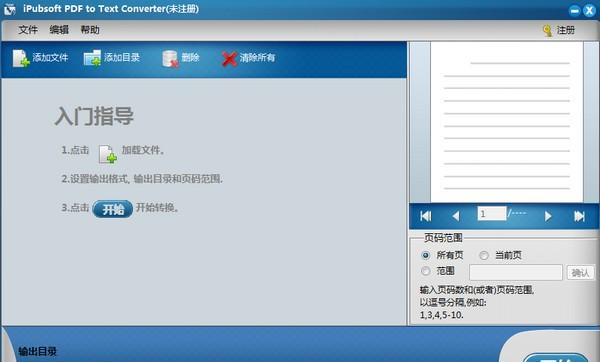Select the 所有页 radio button
This screenshot has width=600, height=362.
[426, 255]
